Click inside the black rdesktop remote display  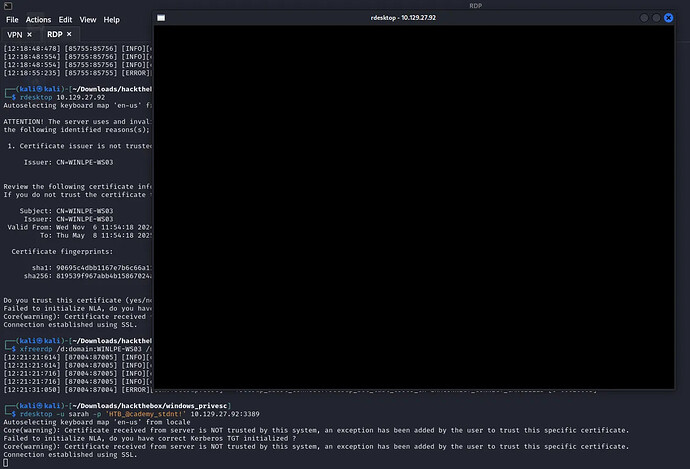pyautogui.click(x=414, y=207)
